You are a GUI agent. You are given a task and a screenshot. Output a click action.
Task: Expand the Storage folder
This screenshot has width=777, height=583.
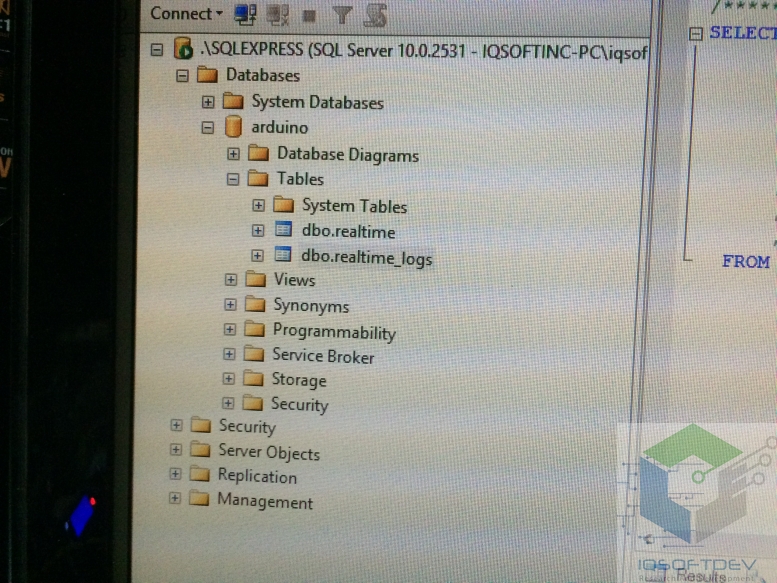point(228,379)
